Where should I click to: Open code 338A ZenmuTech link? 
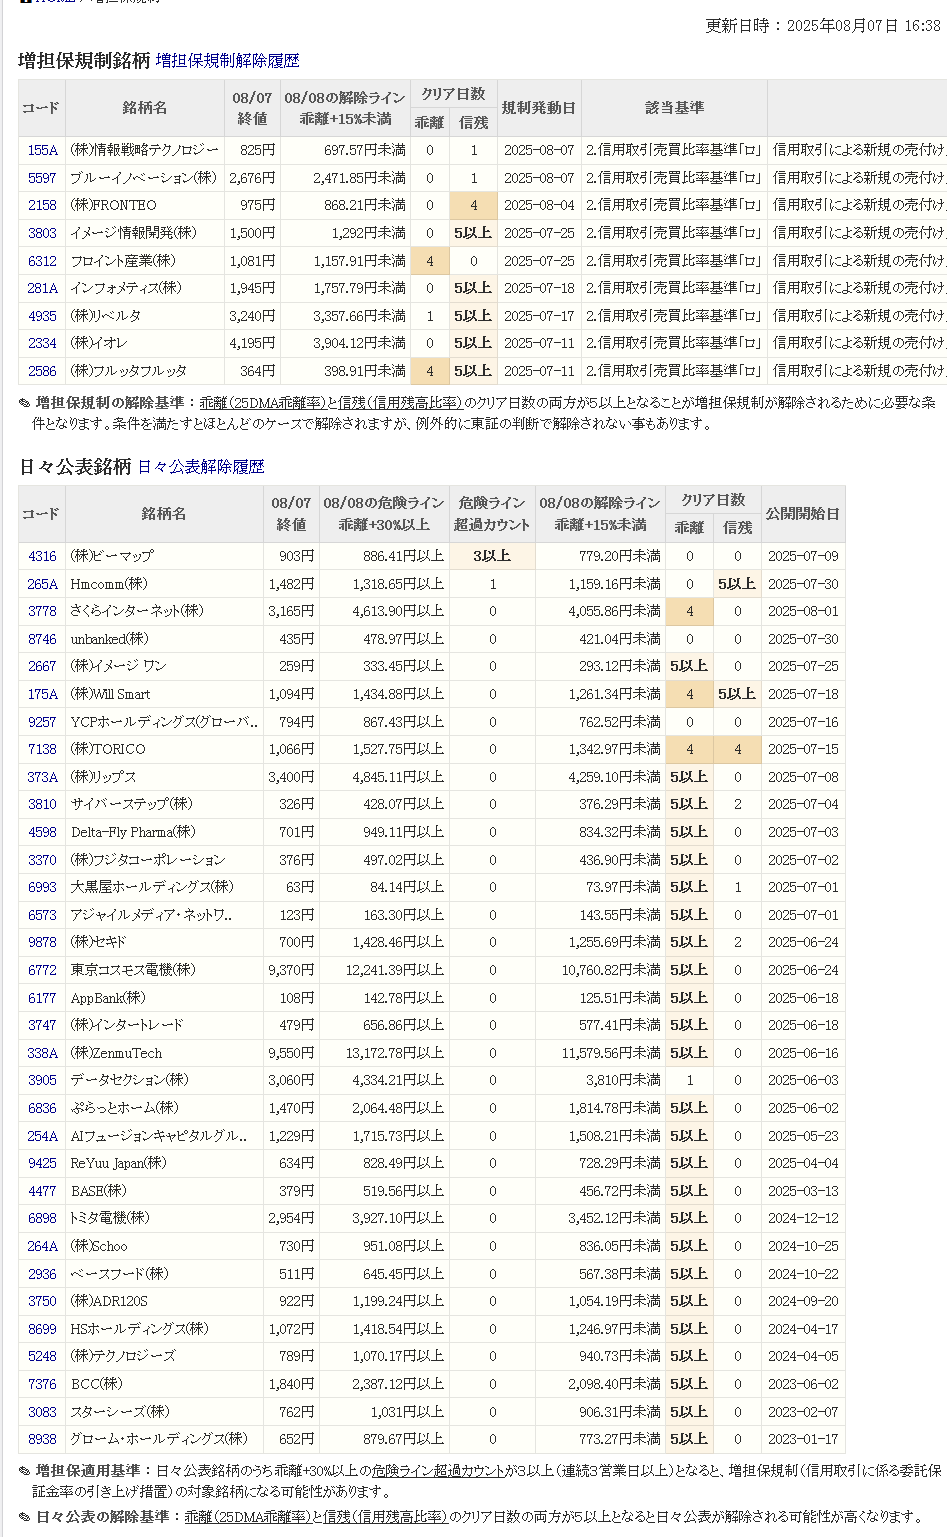coord(42,1053)
